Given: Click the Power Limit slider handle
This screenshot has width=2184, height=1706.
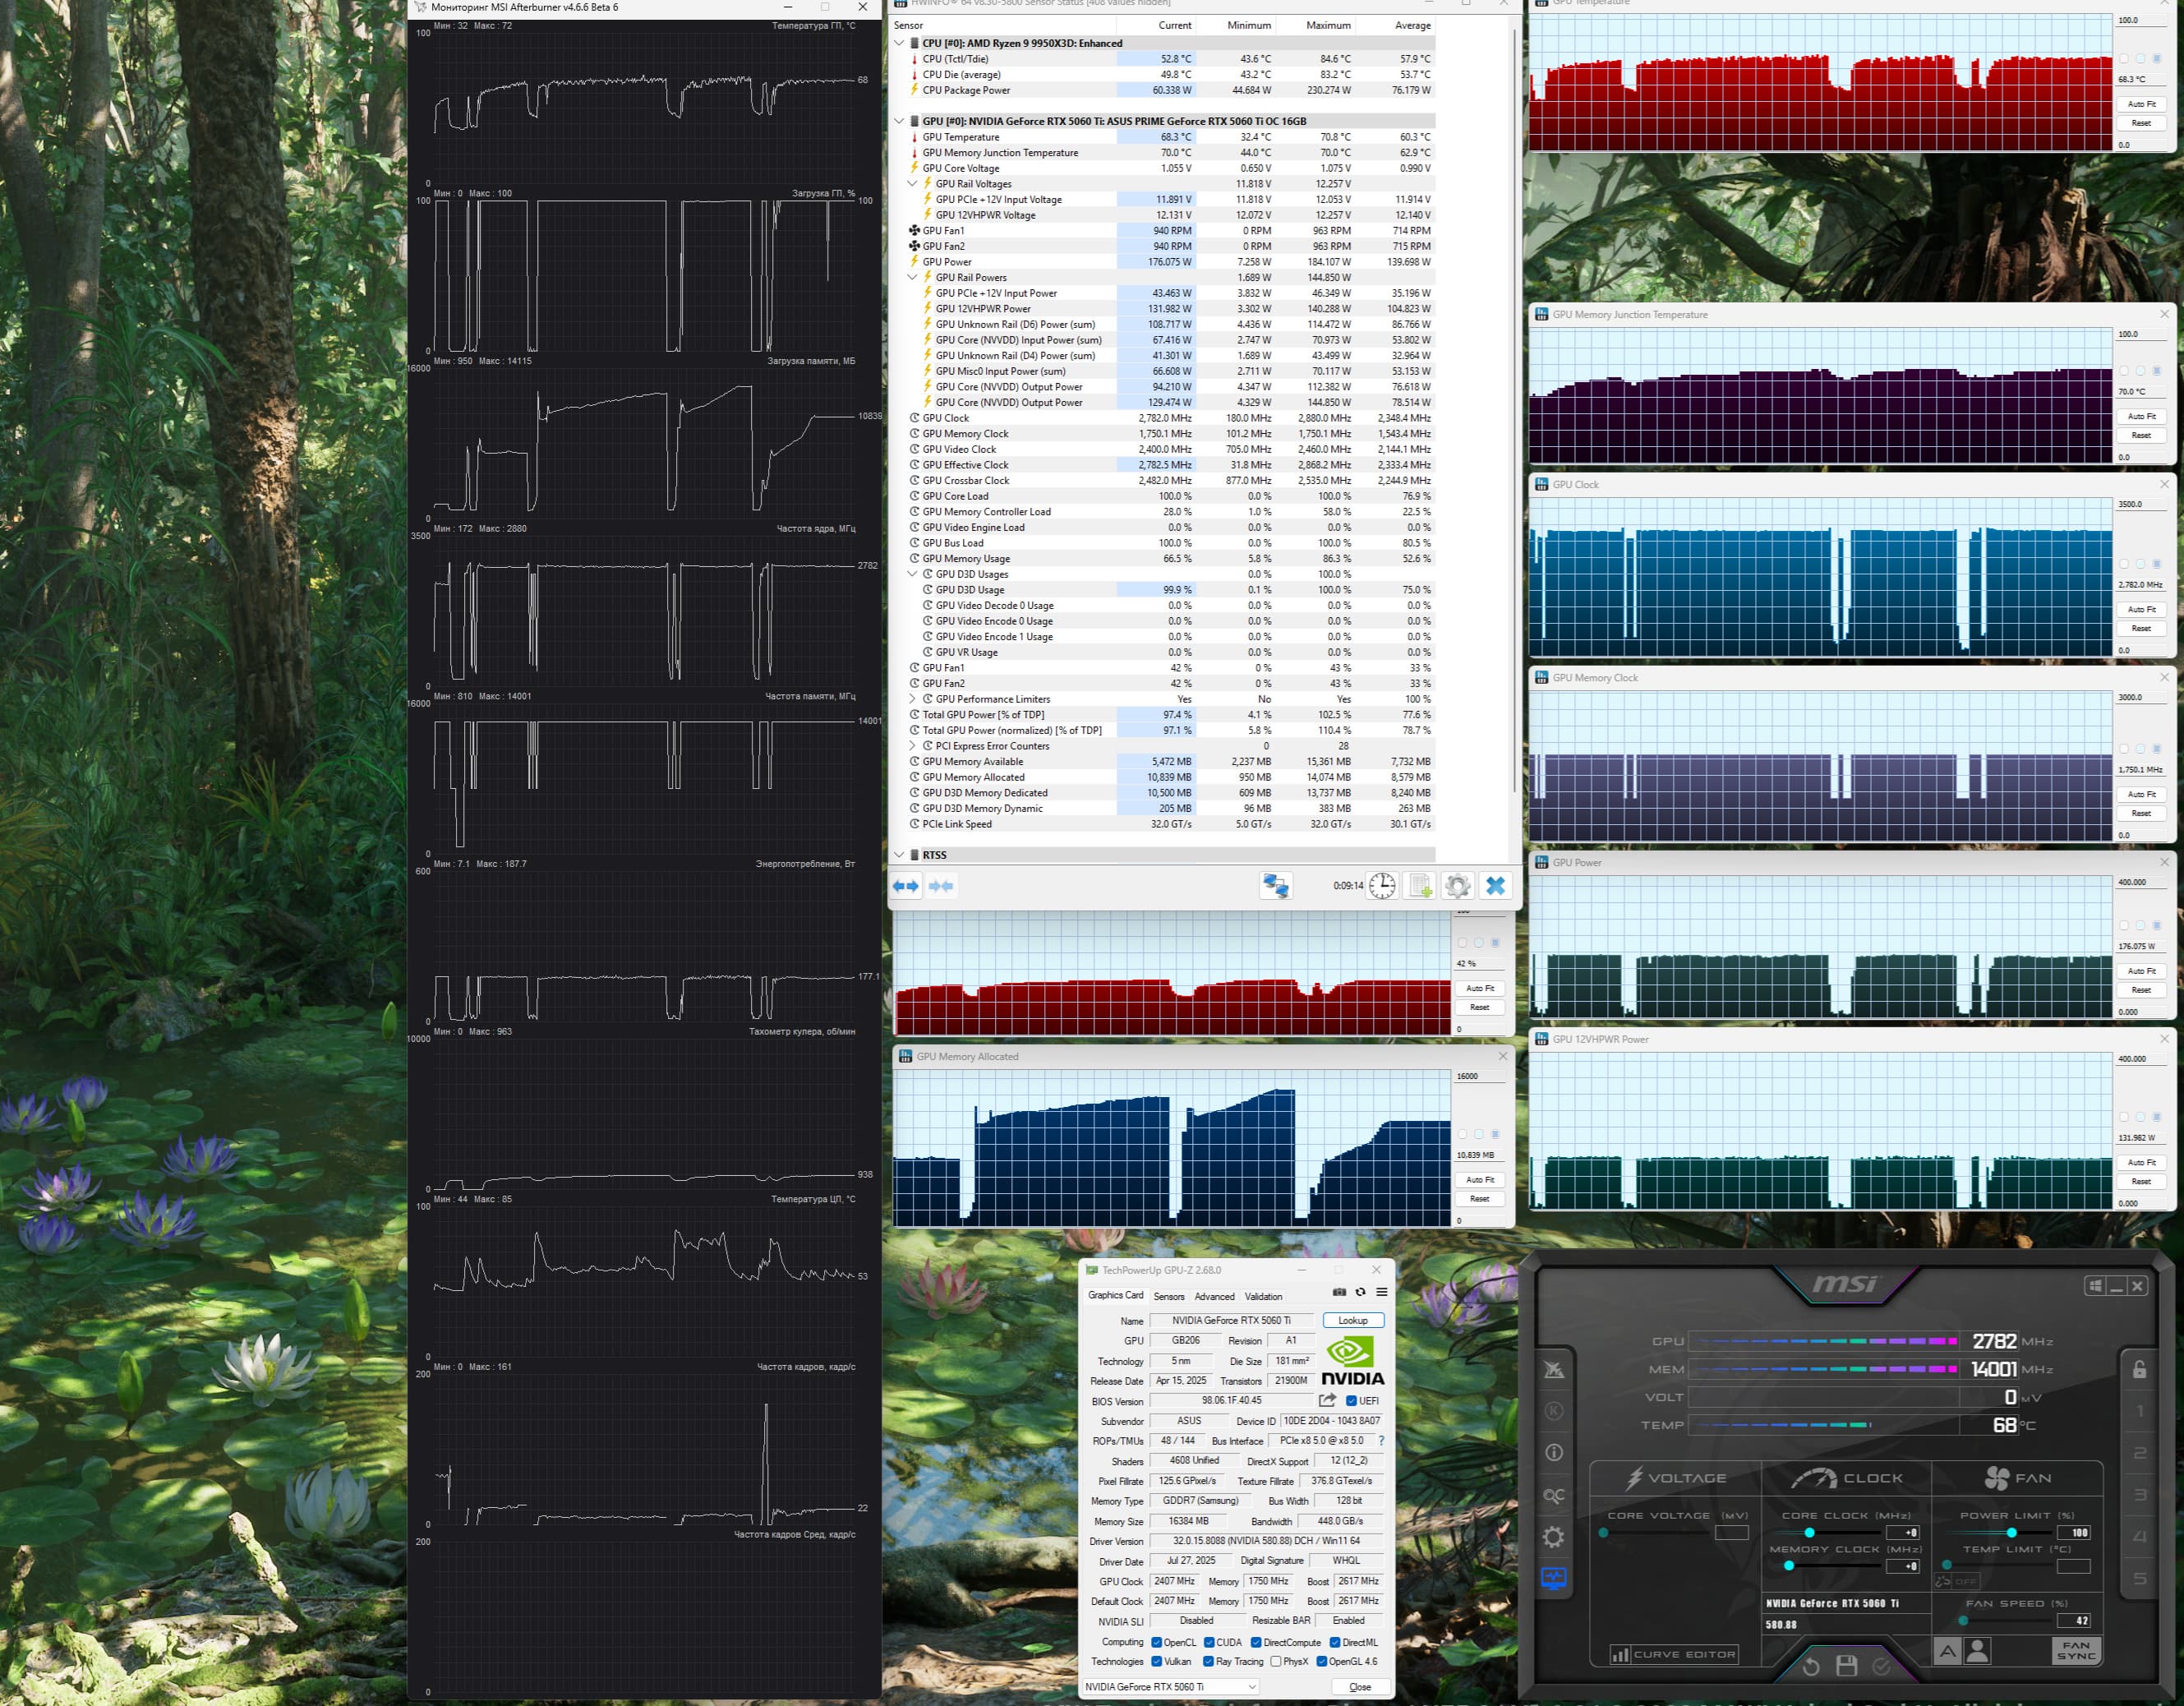Looking at the screenshot, I should coord(2011,1532).
